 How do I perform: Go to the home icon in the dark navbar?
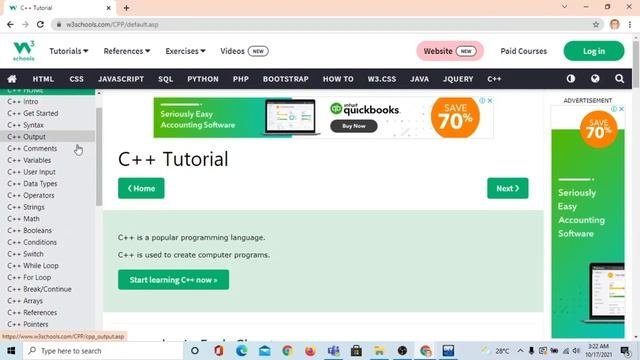pos(12,79)
